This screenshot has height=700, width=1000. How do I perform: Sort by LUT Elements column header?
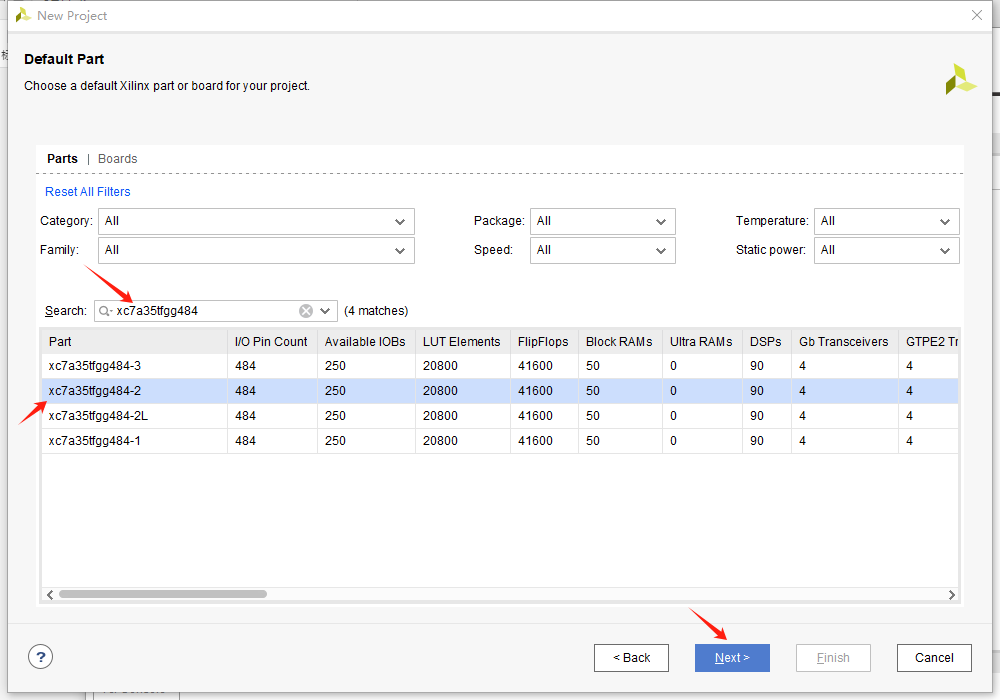coord(462,342)
